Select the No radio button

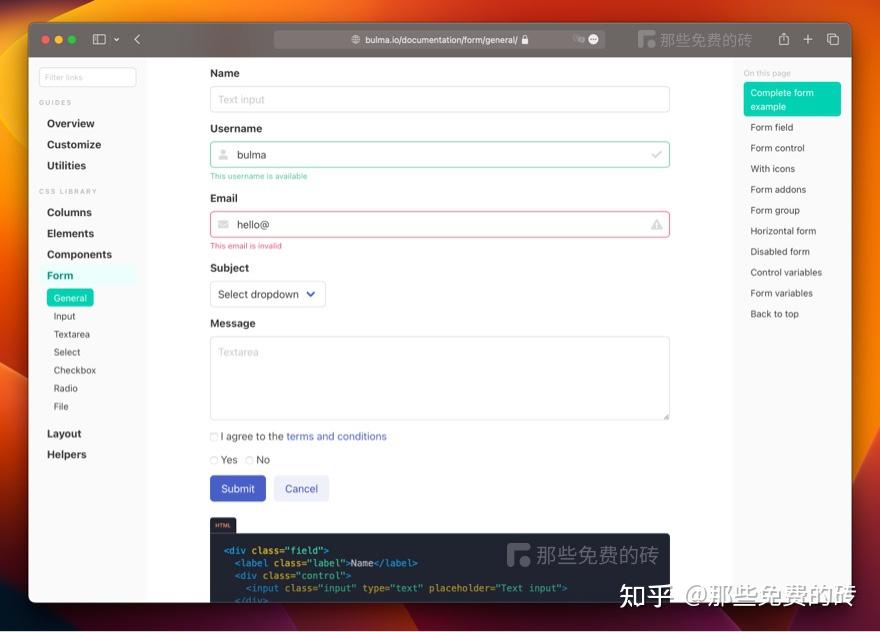tap(249, 460)
